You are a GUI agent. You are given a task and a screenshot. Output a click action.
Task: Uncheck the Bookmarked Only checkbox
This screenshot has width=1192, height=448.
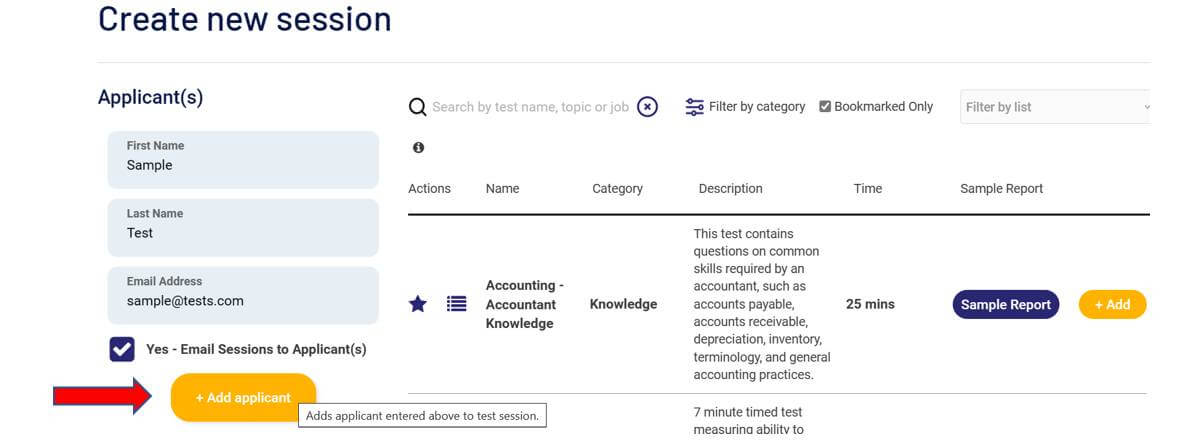tap(825, 106)
